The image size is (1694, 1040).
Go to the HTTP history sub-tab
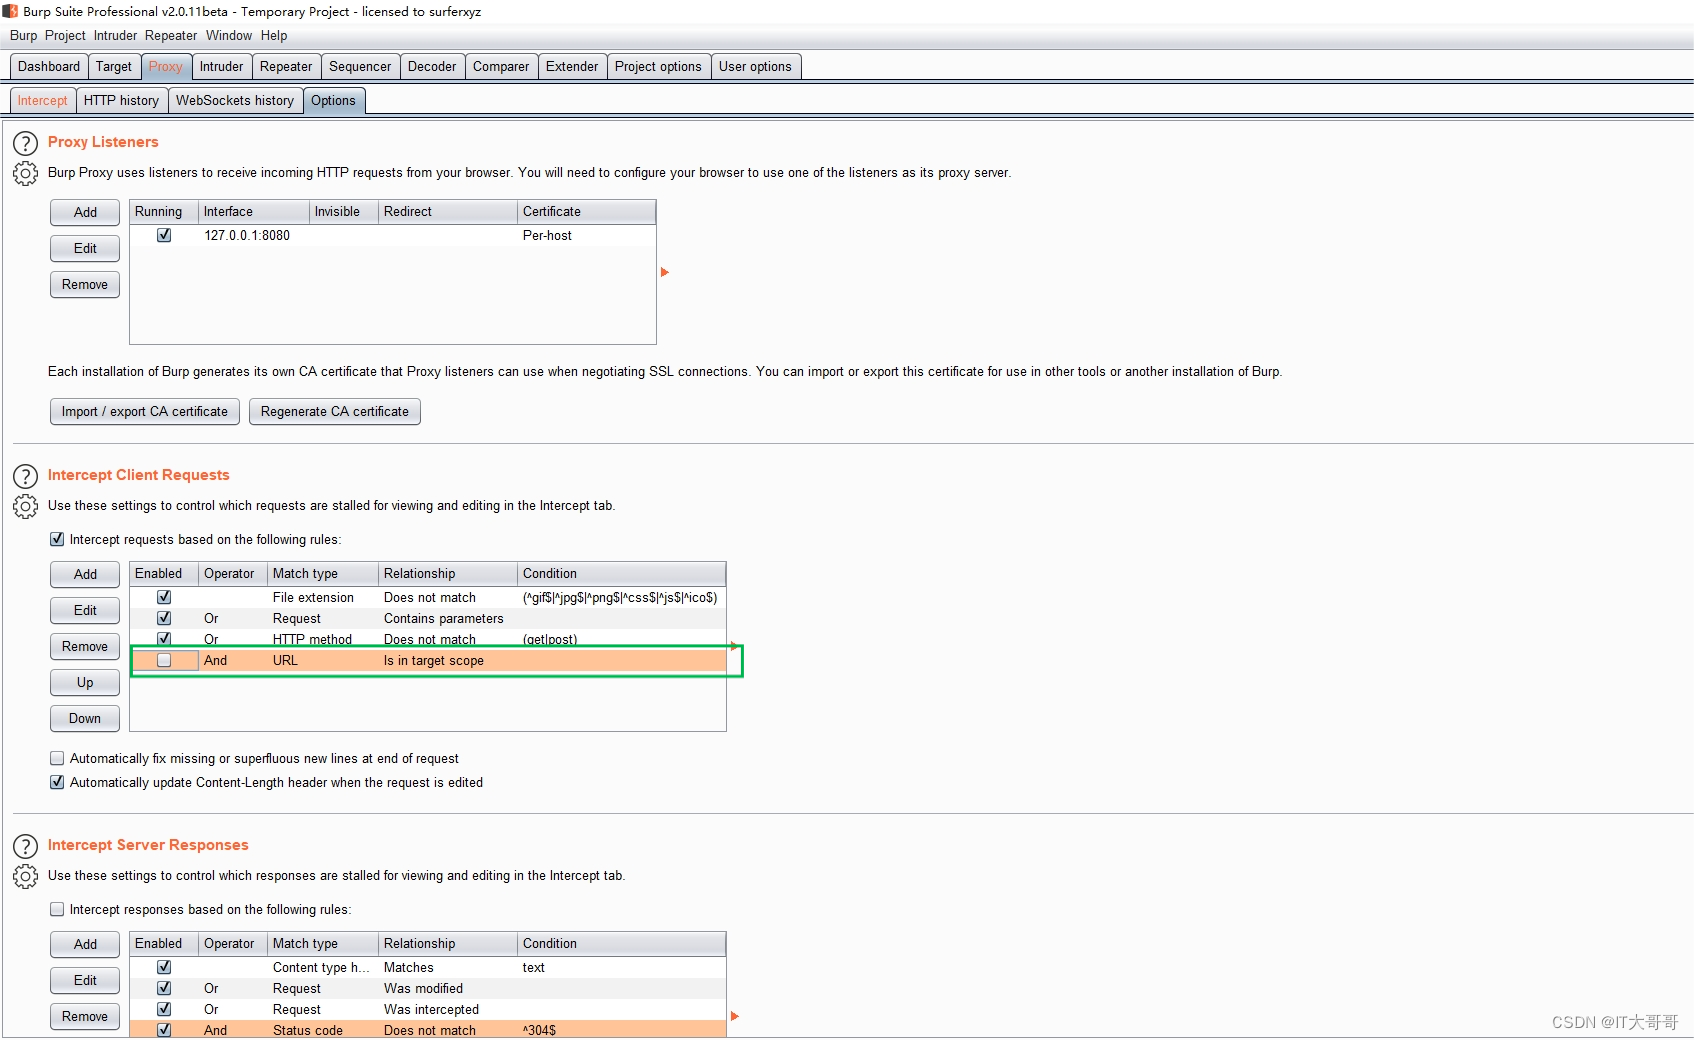tap(121, 101)
